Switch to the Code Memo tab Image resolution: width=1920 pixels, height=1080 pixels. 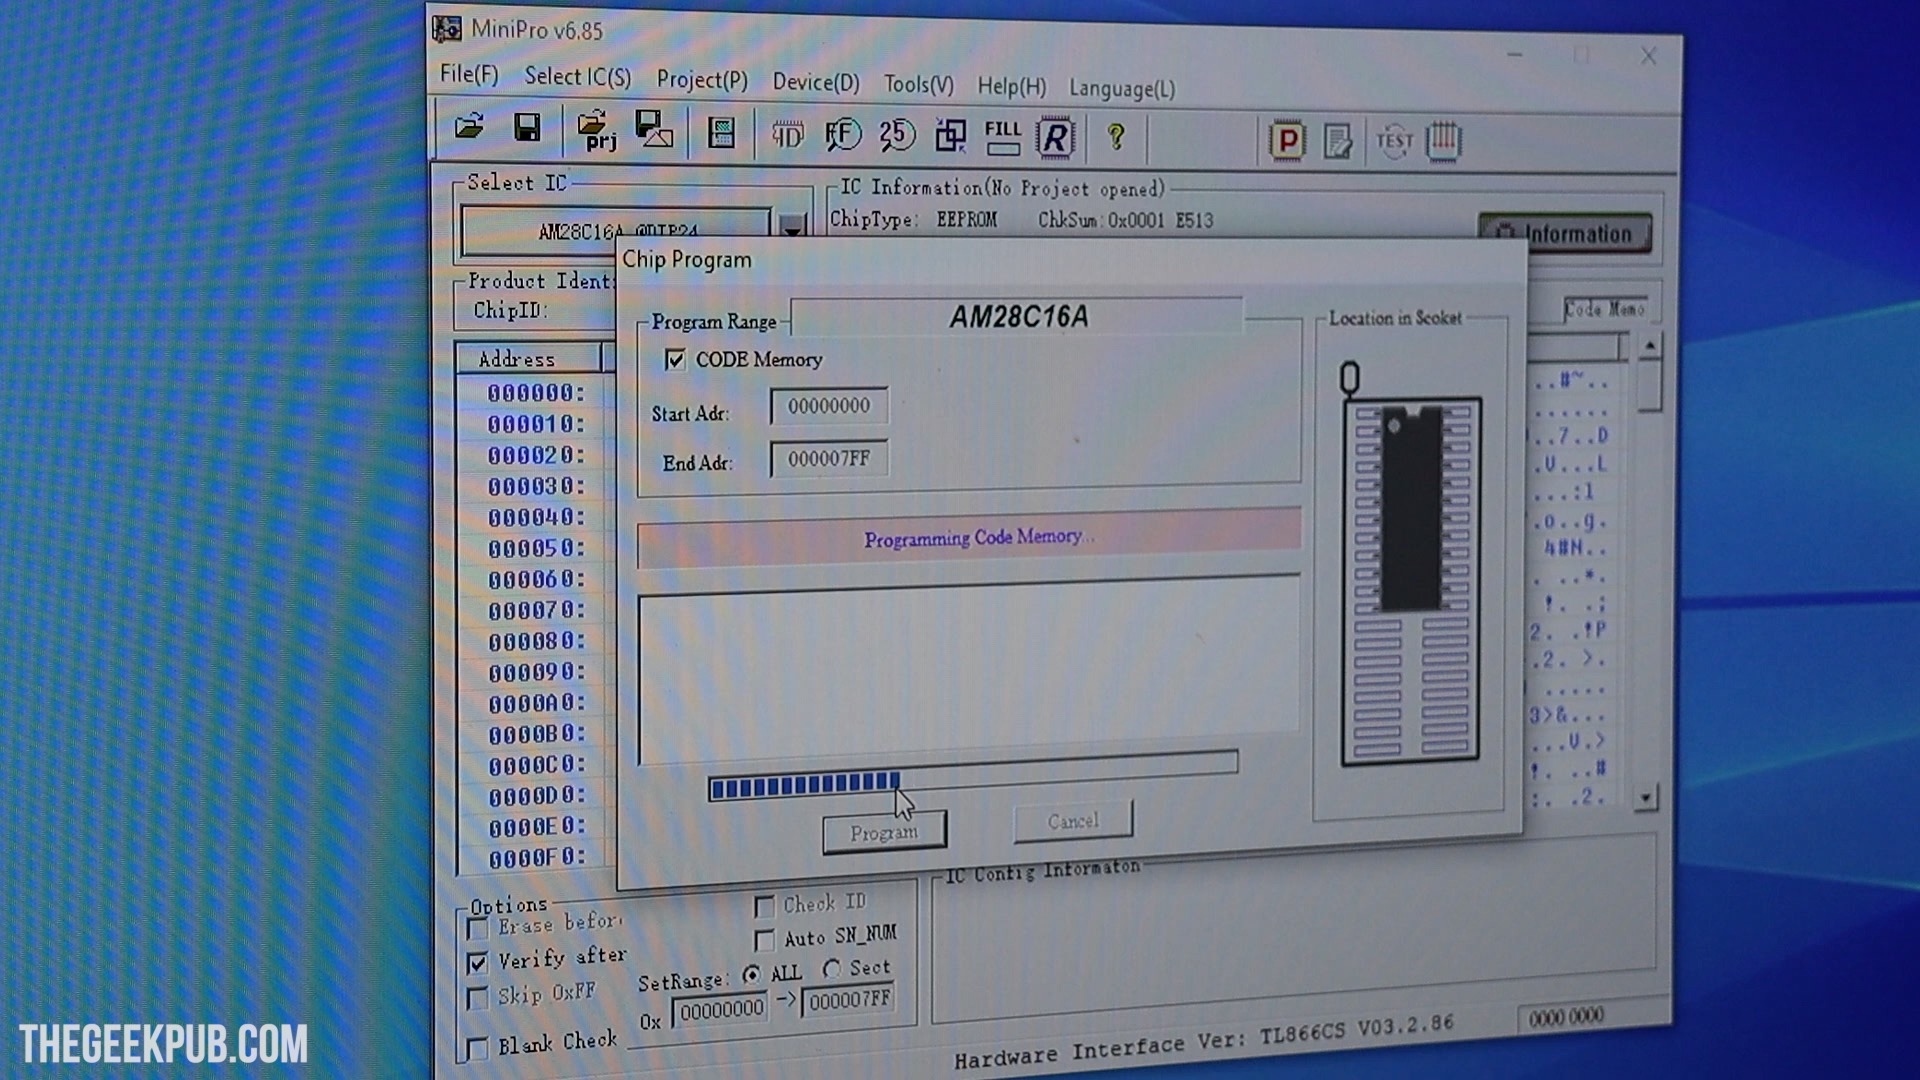click(1604, 310)
